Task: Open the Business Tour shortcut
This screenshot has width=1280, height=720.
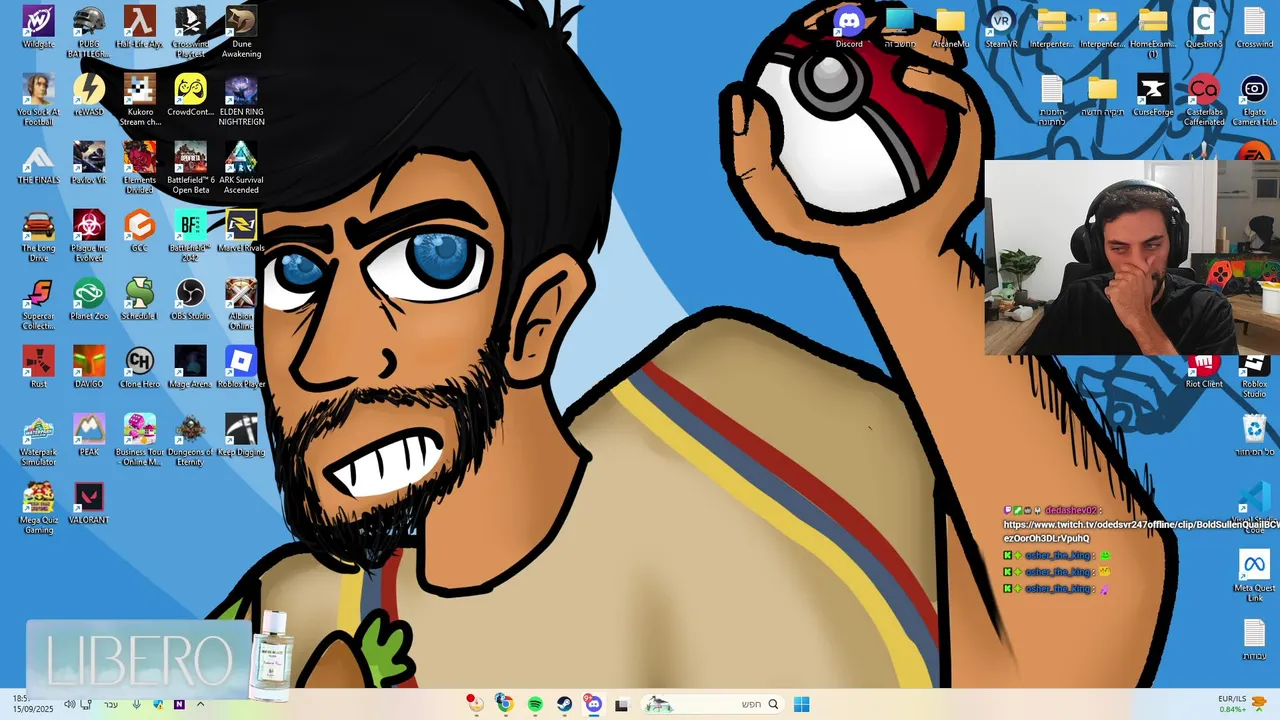Action: coord(139,440)
